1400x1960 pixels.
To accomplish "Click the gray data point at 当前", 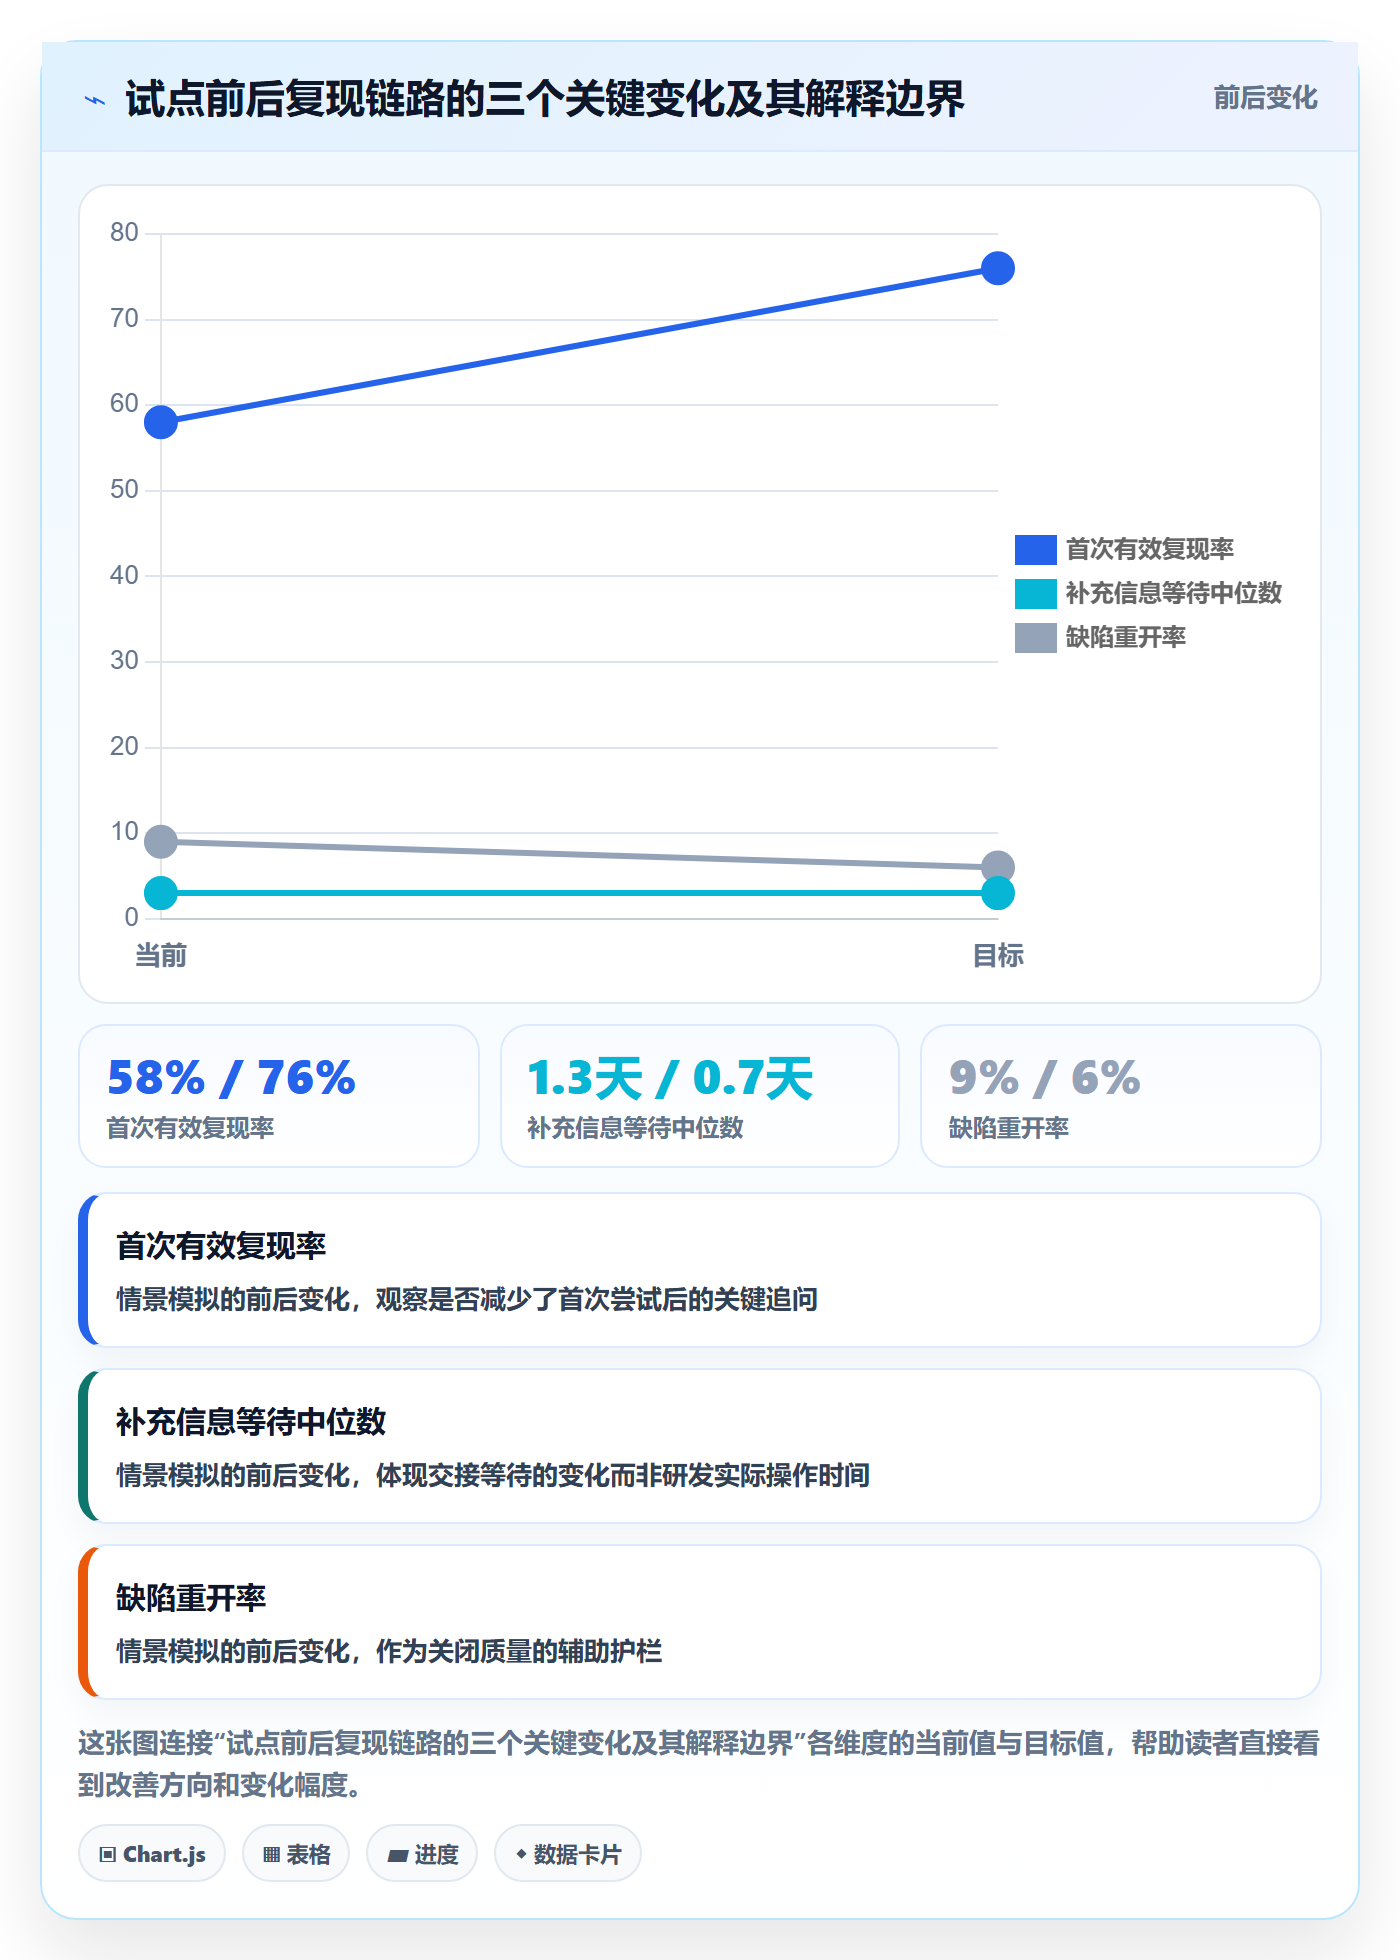I will coord(161,842).
